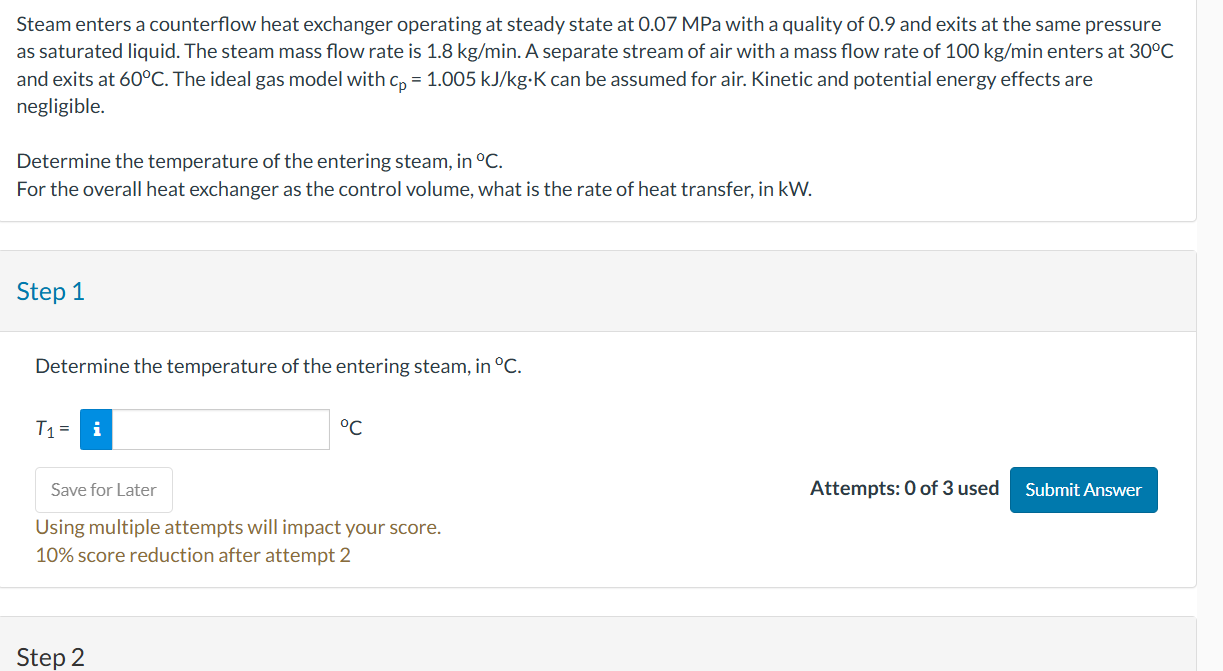Viewport: 1223px width, 671px height.
Task: Click the °C unit label beside the answer box
Action: coord(350,428)
